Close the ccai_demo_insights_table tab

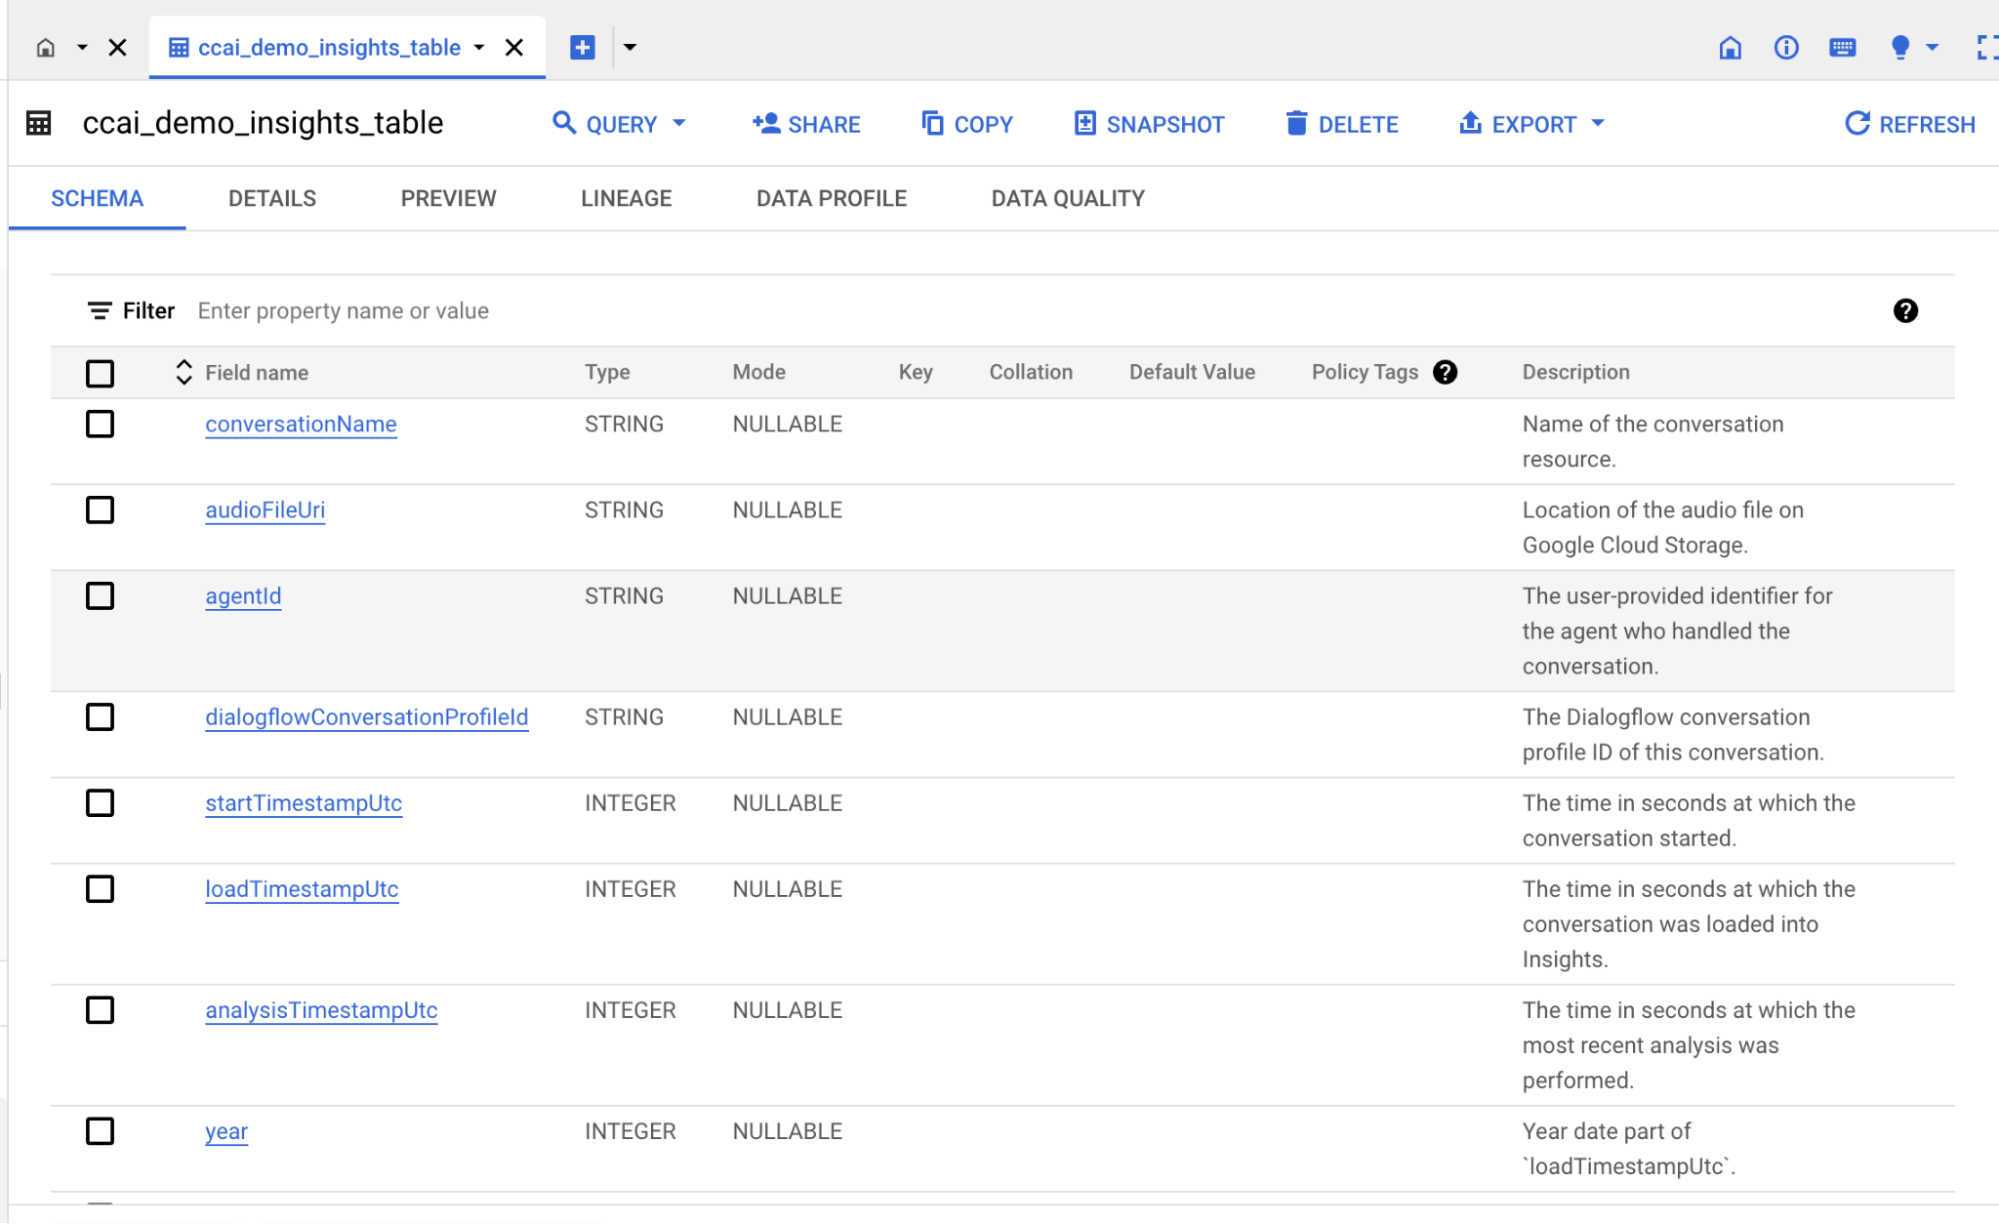pos(515,48)
